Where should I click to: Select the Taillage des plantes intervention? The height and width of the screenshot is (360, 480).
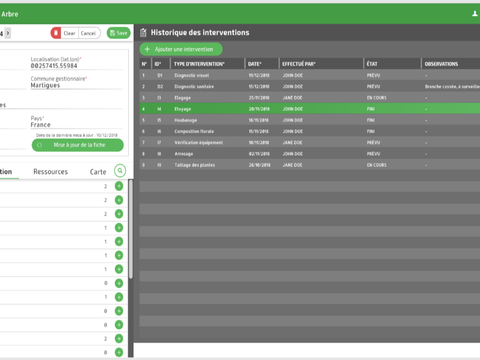(310, 165)
